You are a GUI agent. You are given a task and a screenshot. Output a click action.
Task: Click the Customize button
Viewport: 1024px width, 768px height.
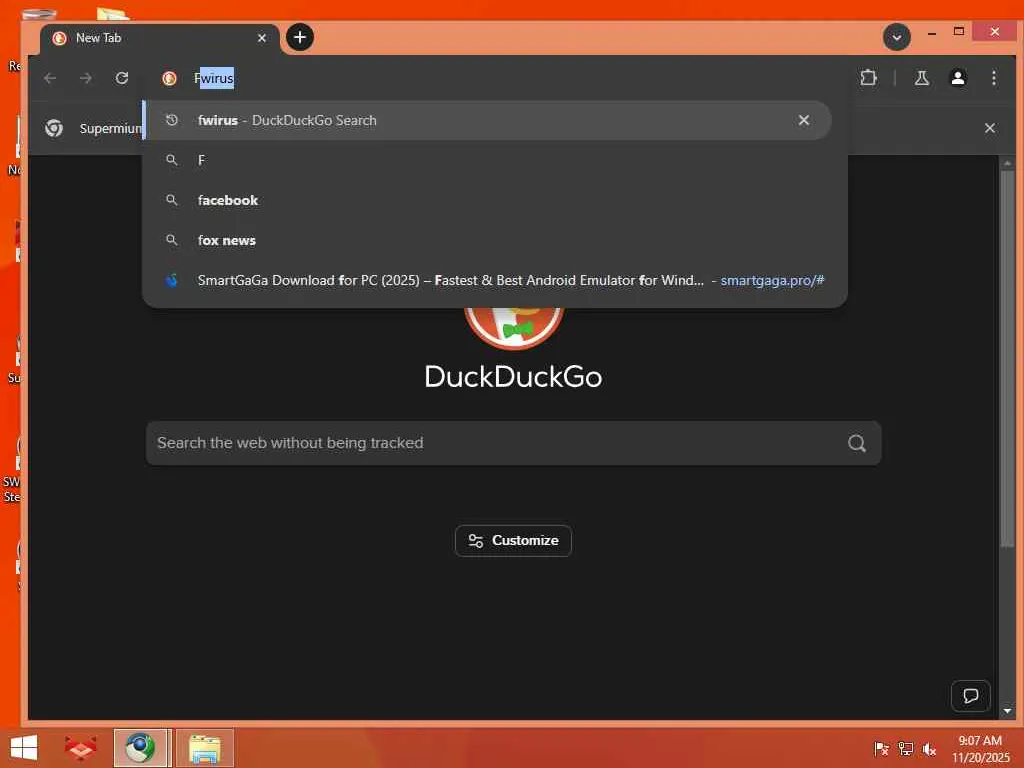(513, 541)
